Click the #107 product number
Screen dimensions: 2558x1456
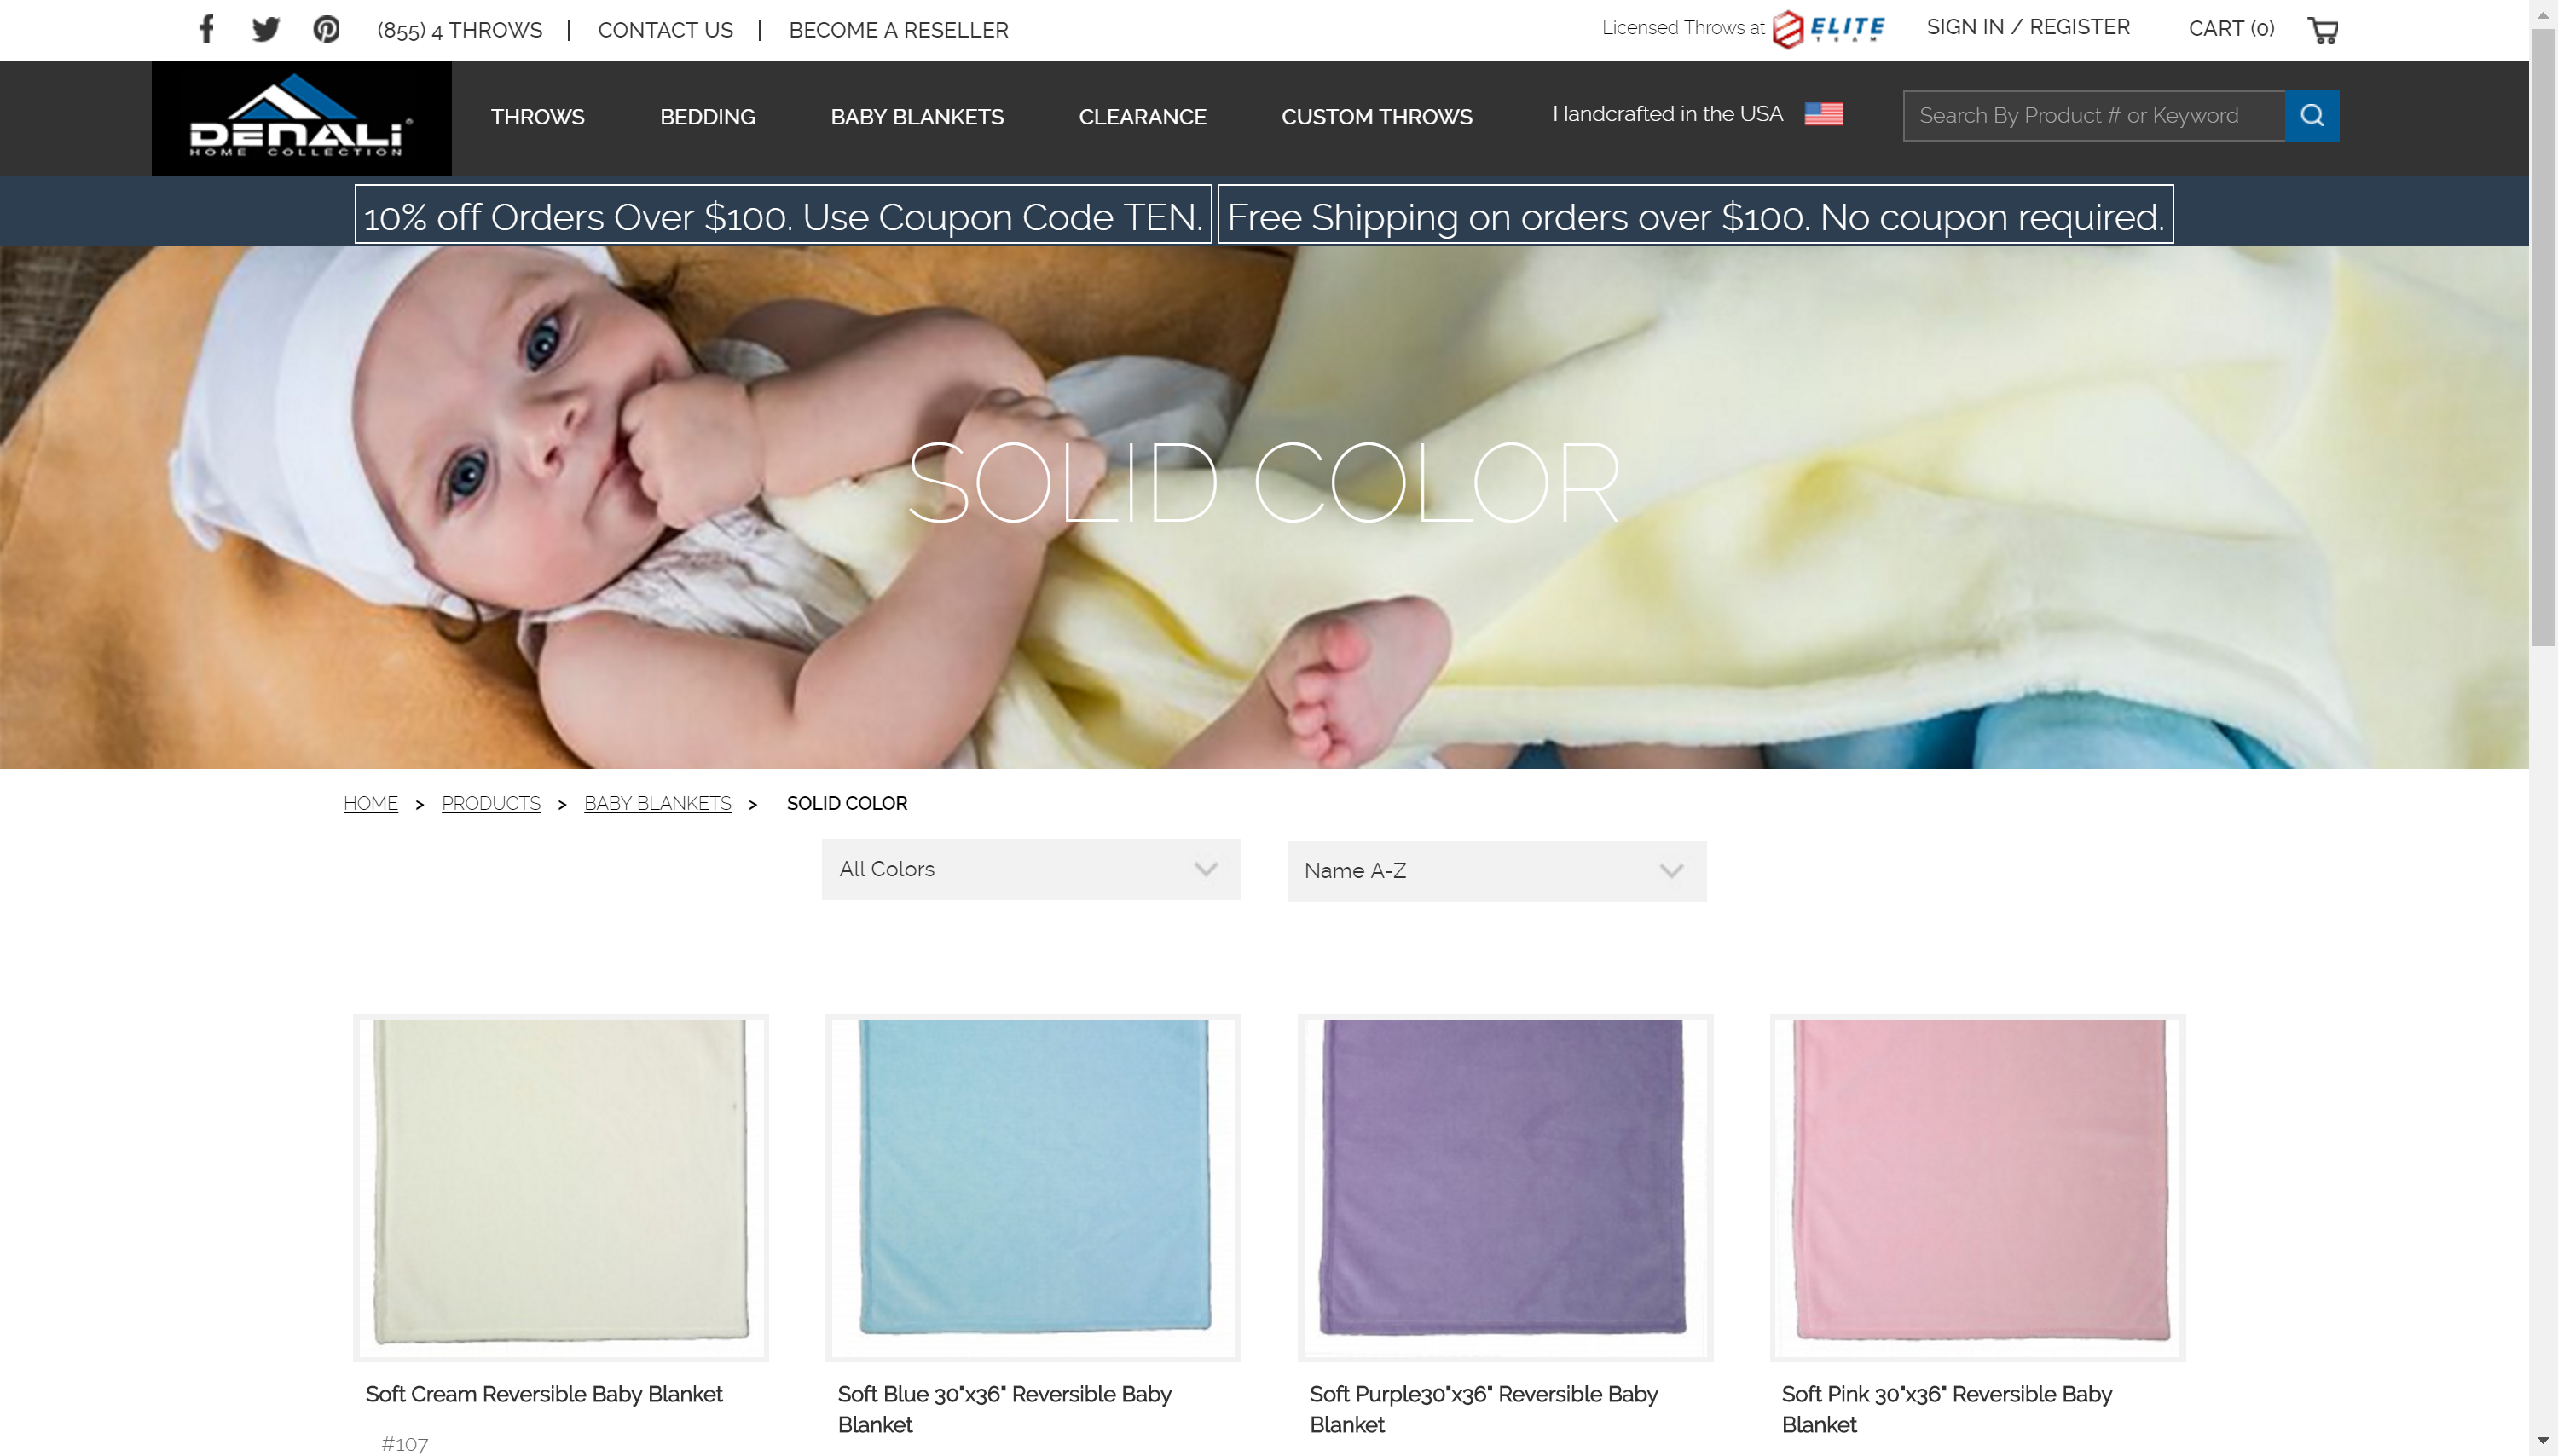(x=405, y=1443)
